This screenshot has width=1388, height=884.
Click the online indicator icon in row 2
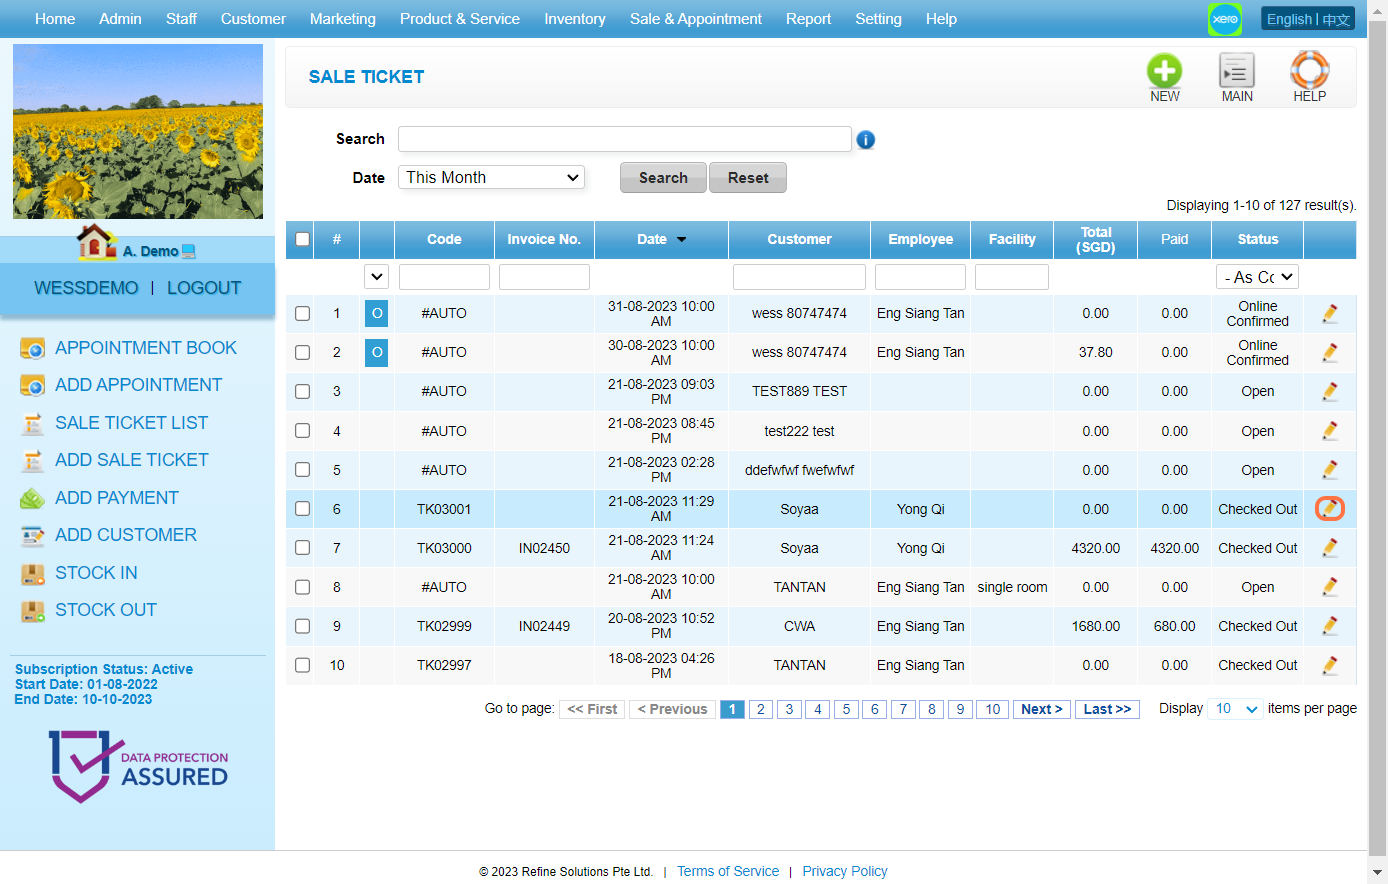tap(377, 352)
